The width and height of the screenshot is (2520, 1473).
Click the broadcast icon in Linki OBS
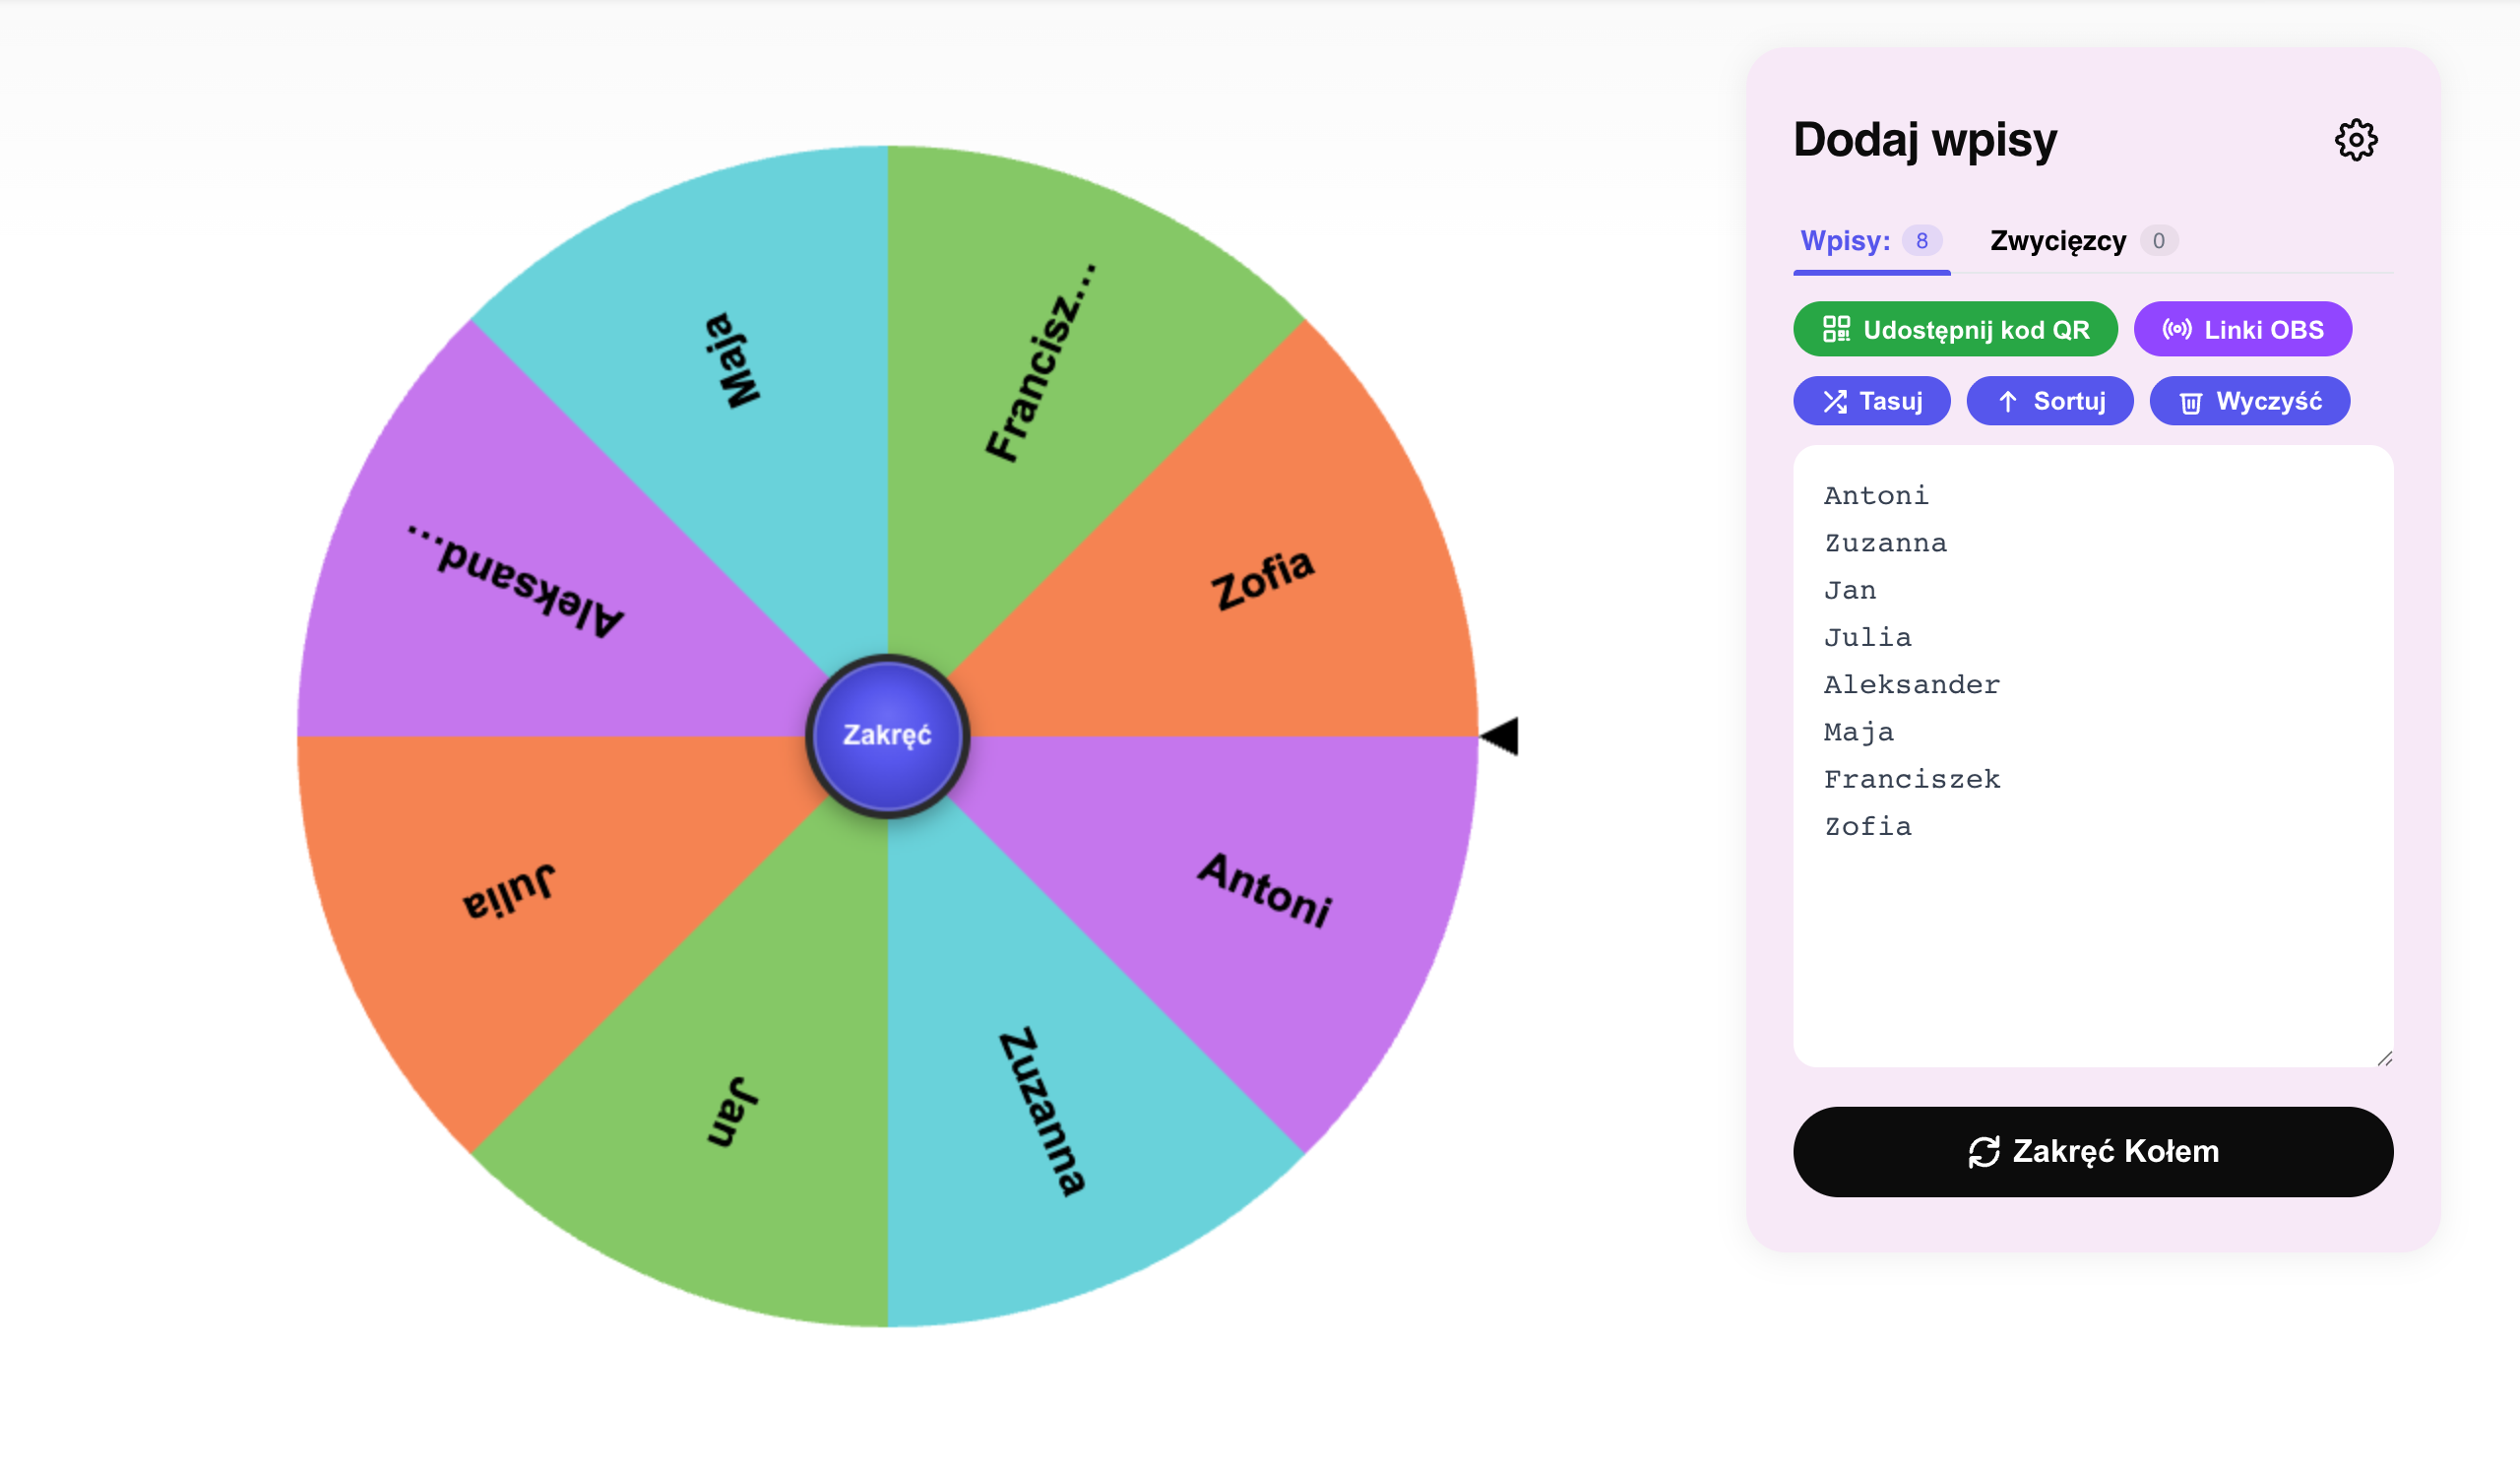(2176, 329)
